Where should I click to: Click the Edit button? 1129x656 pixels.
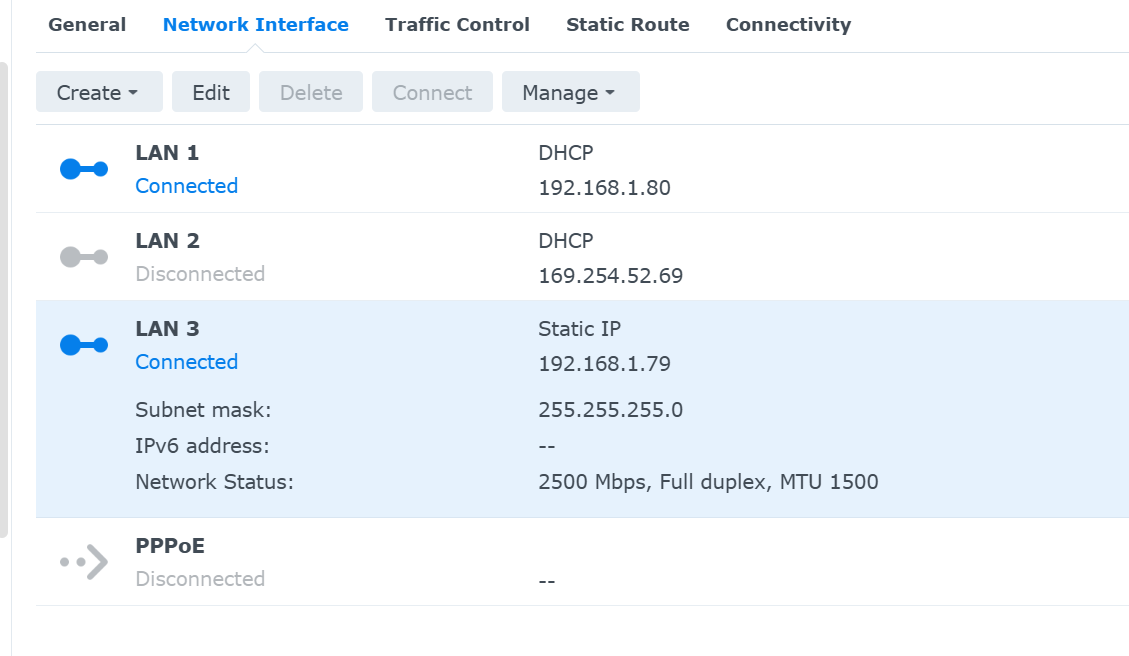(x=211, y=93)
